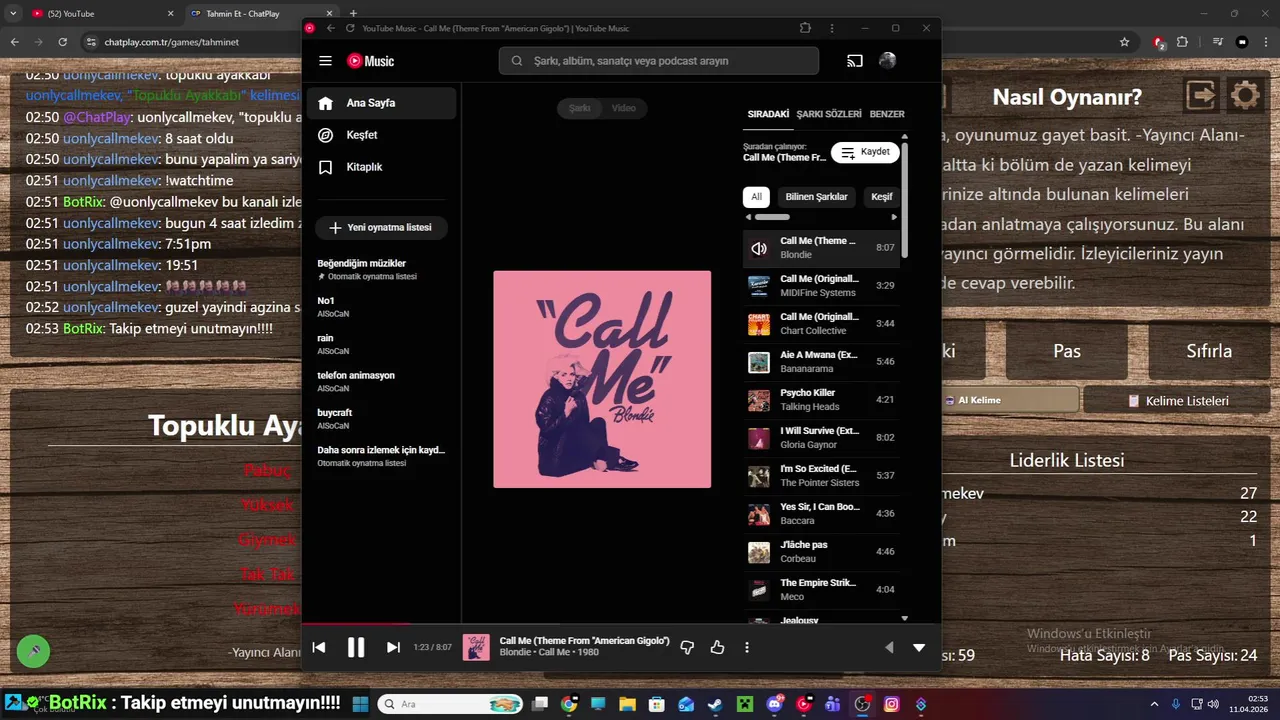Image resolution: width=1280 pixels, height=720 pixels.
Task: Open Steam from the taskbar
Action: pyautogui.click(x=715, y=704)
